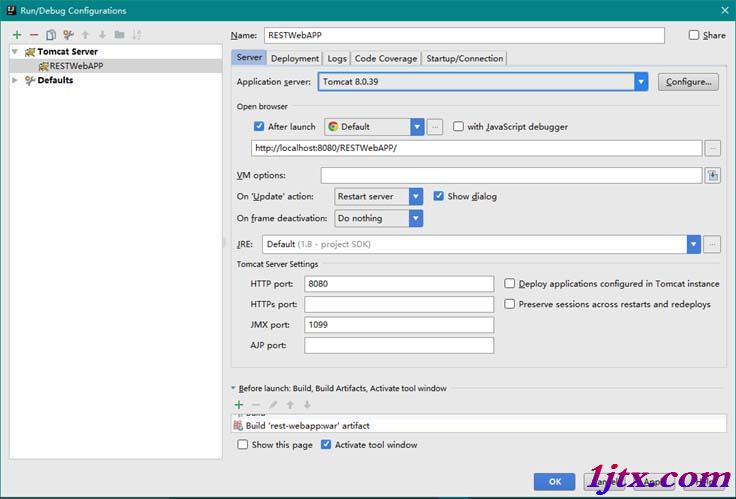Viewport: 736px width, 499px height.
Task: Click the HTTP port field showing 8080
Action: 399,284
